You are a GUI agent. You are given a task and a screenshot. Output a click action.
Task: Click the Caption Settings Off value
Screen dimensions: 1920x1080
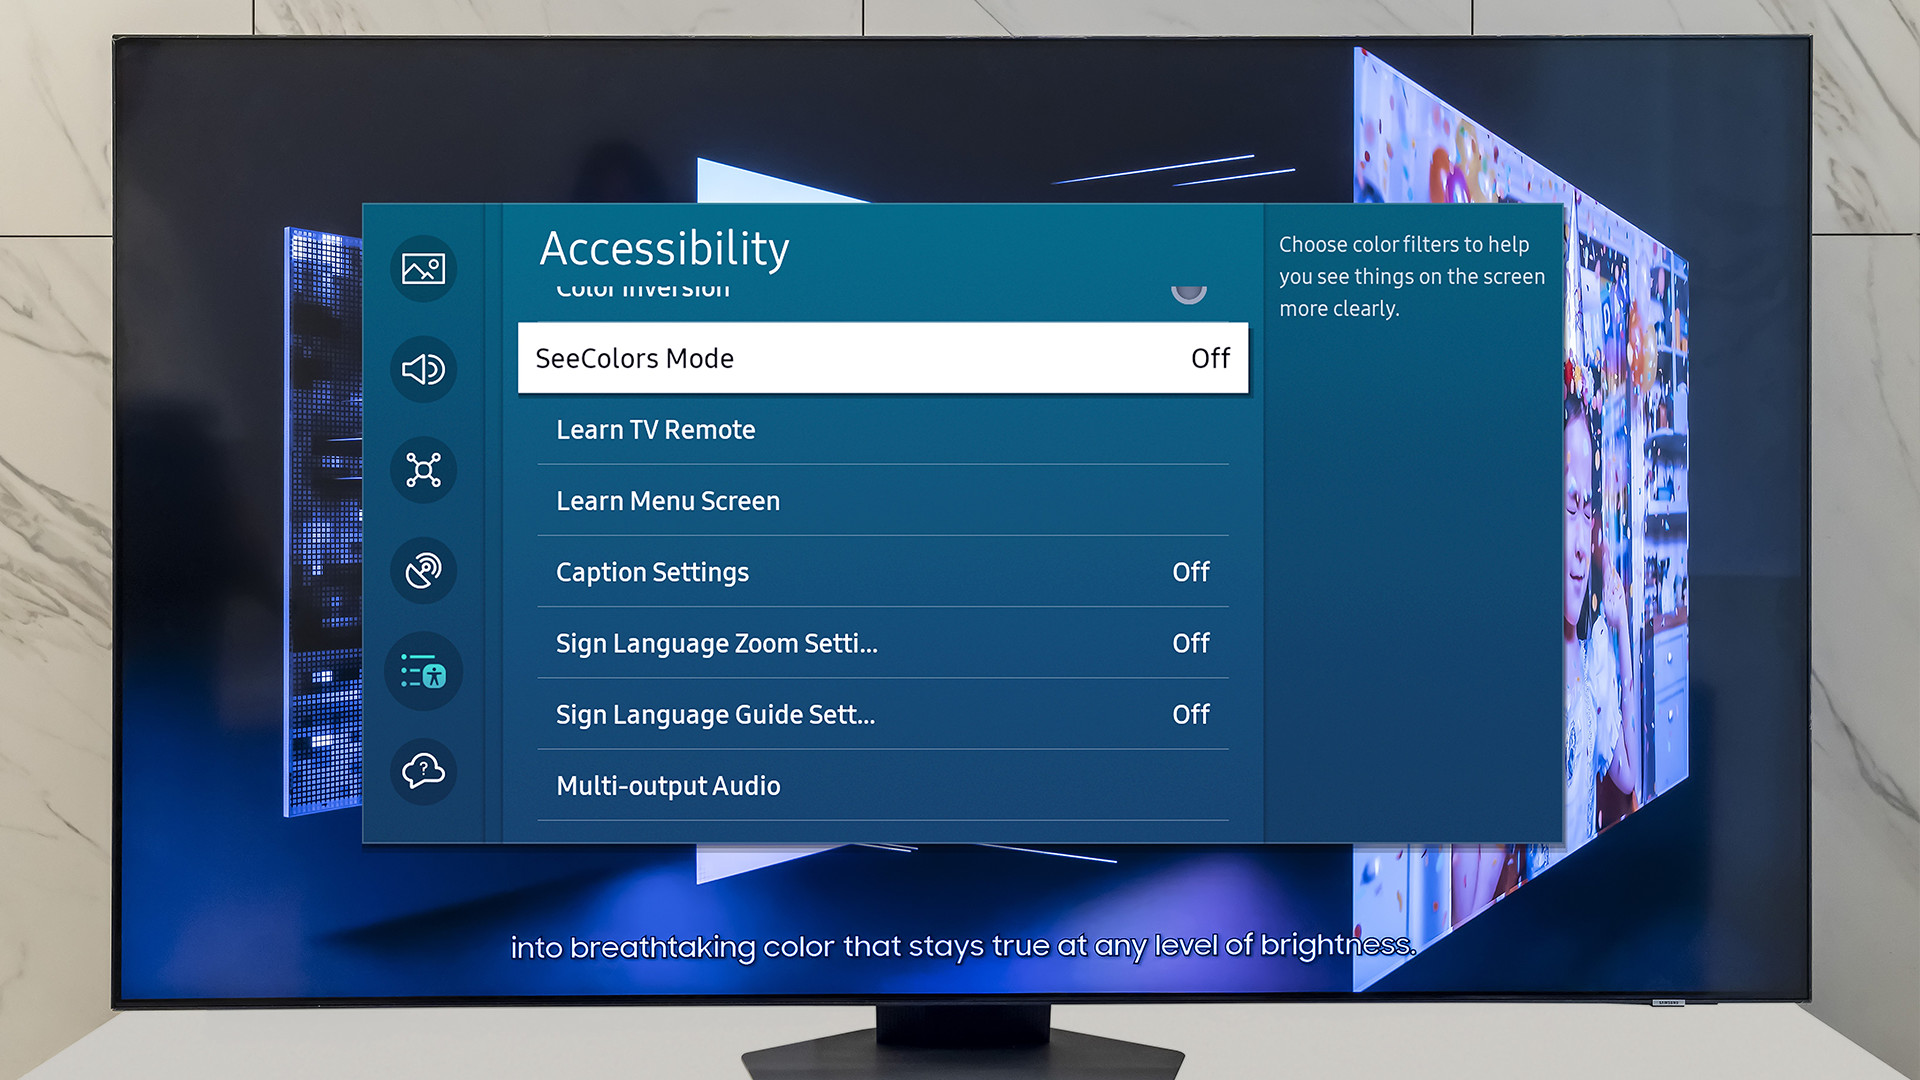coord(1190,572)
